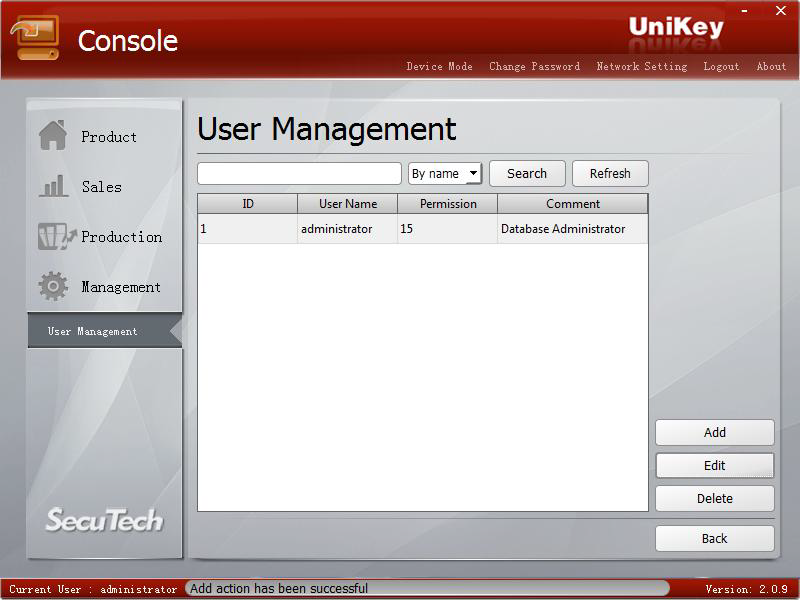Close the Console window
Image resolution: width=800 pixels, height=600 pixels.
pyautogui.click(x=781, y=11)
